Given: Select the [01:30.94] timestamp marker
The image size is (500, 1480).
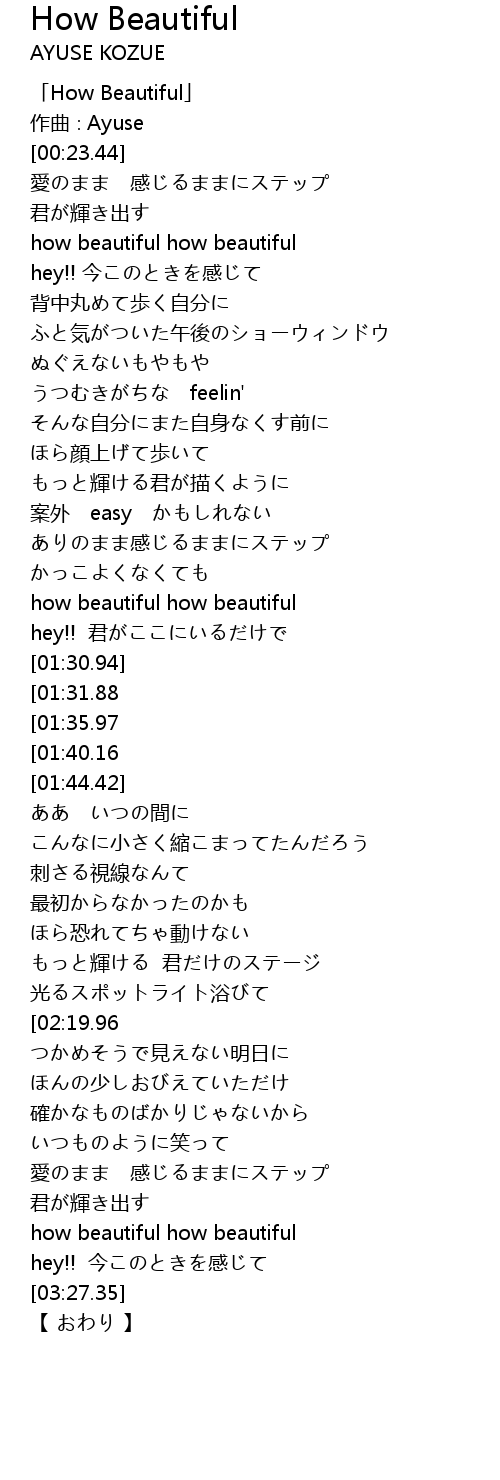Looking at the screenshot, I should pos(78,663).
